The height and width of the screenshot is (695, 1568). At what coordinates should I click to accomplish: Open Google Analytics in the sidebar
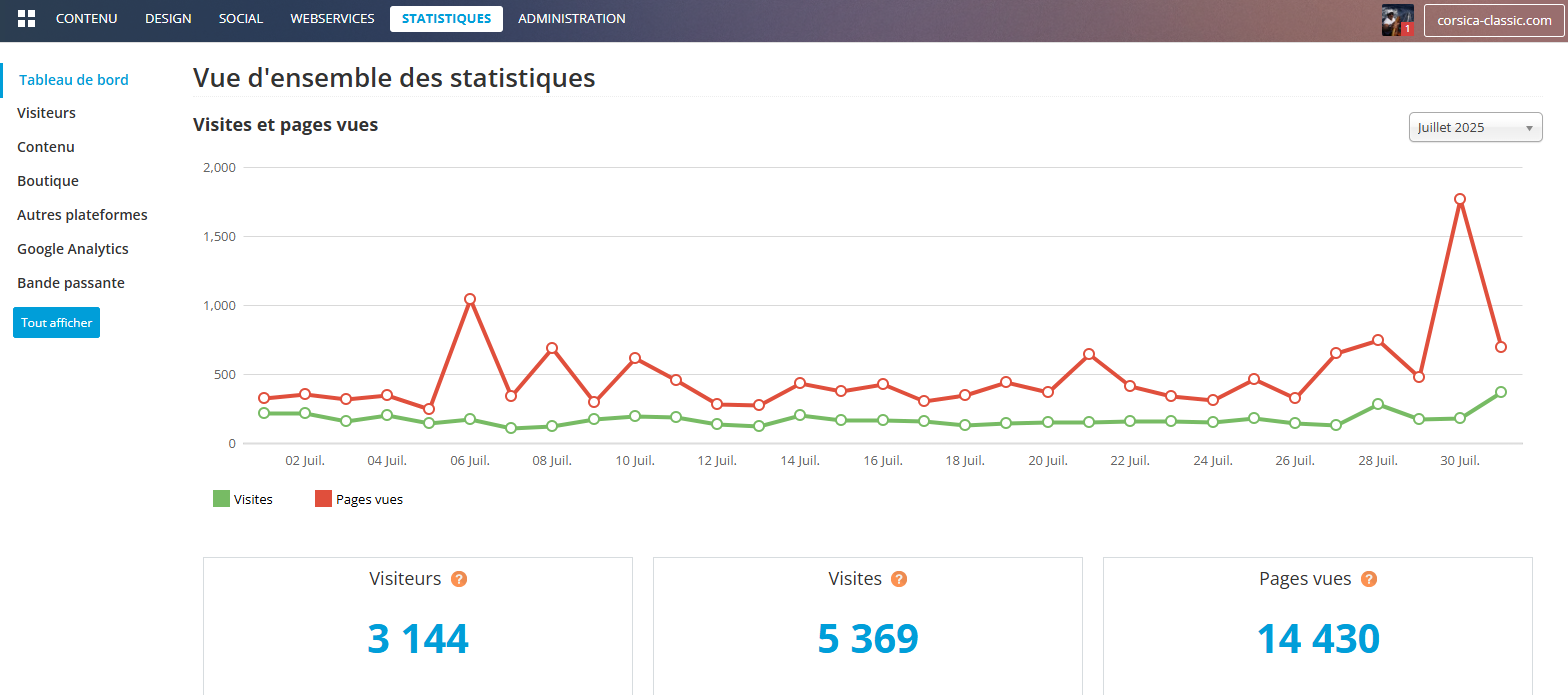coord(73,249)
